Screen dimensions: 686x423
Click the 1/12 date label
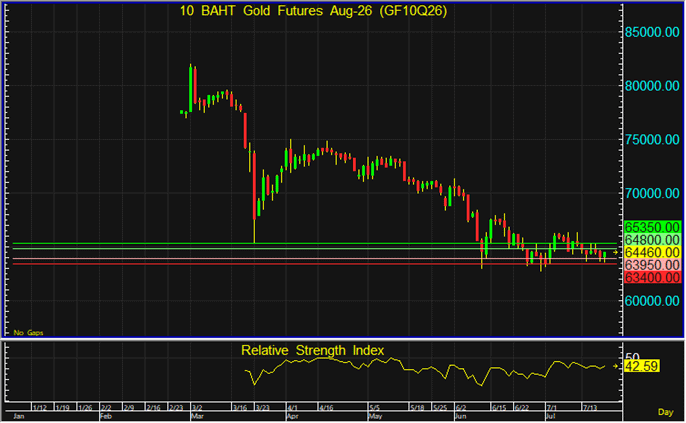click(x=40, y=408)
